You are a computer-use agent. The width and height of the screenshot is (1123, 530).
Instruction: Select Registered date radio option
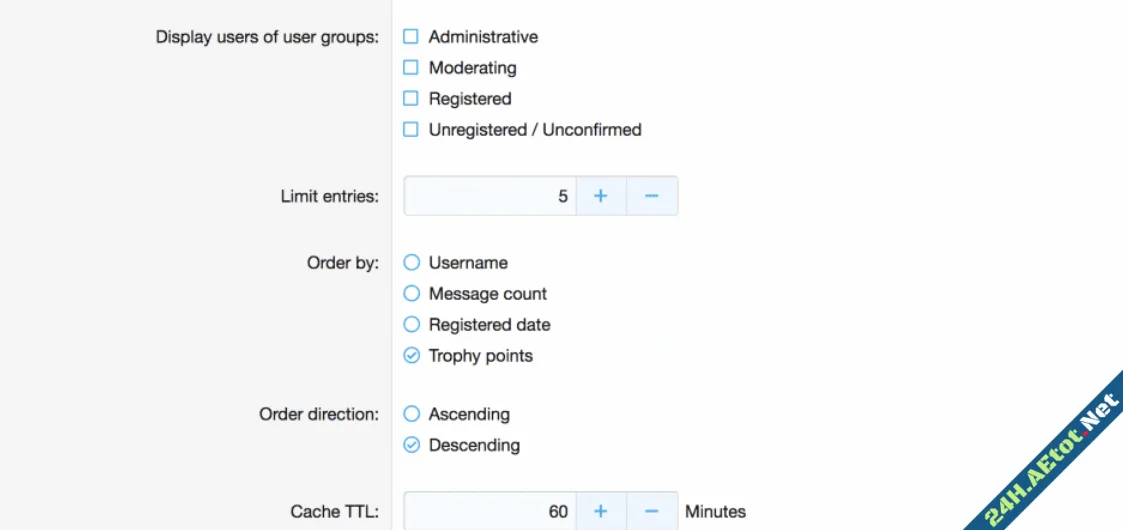[x=411, y=325]
